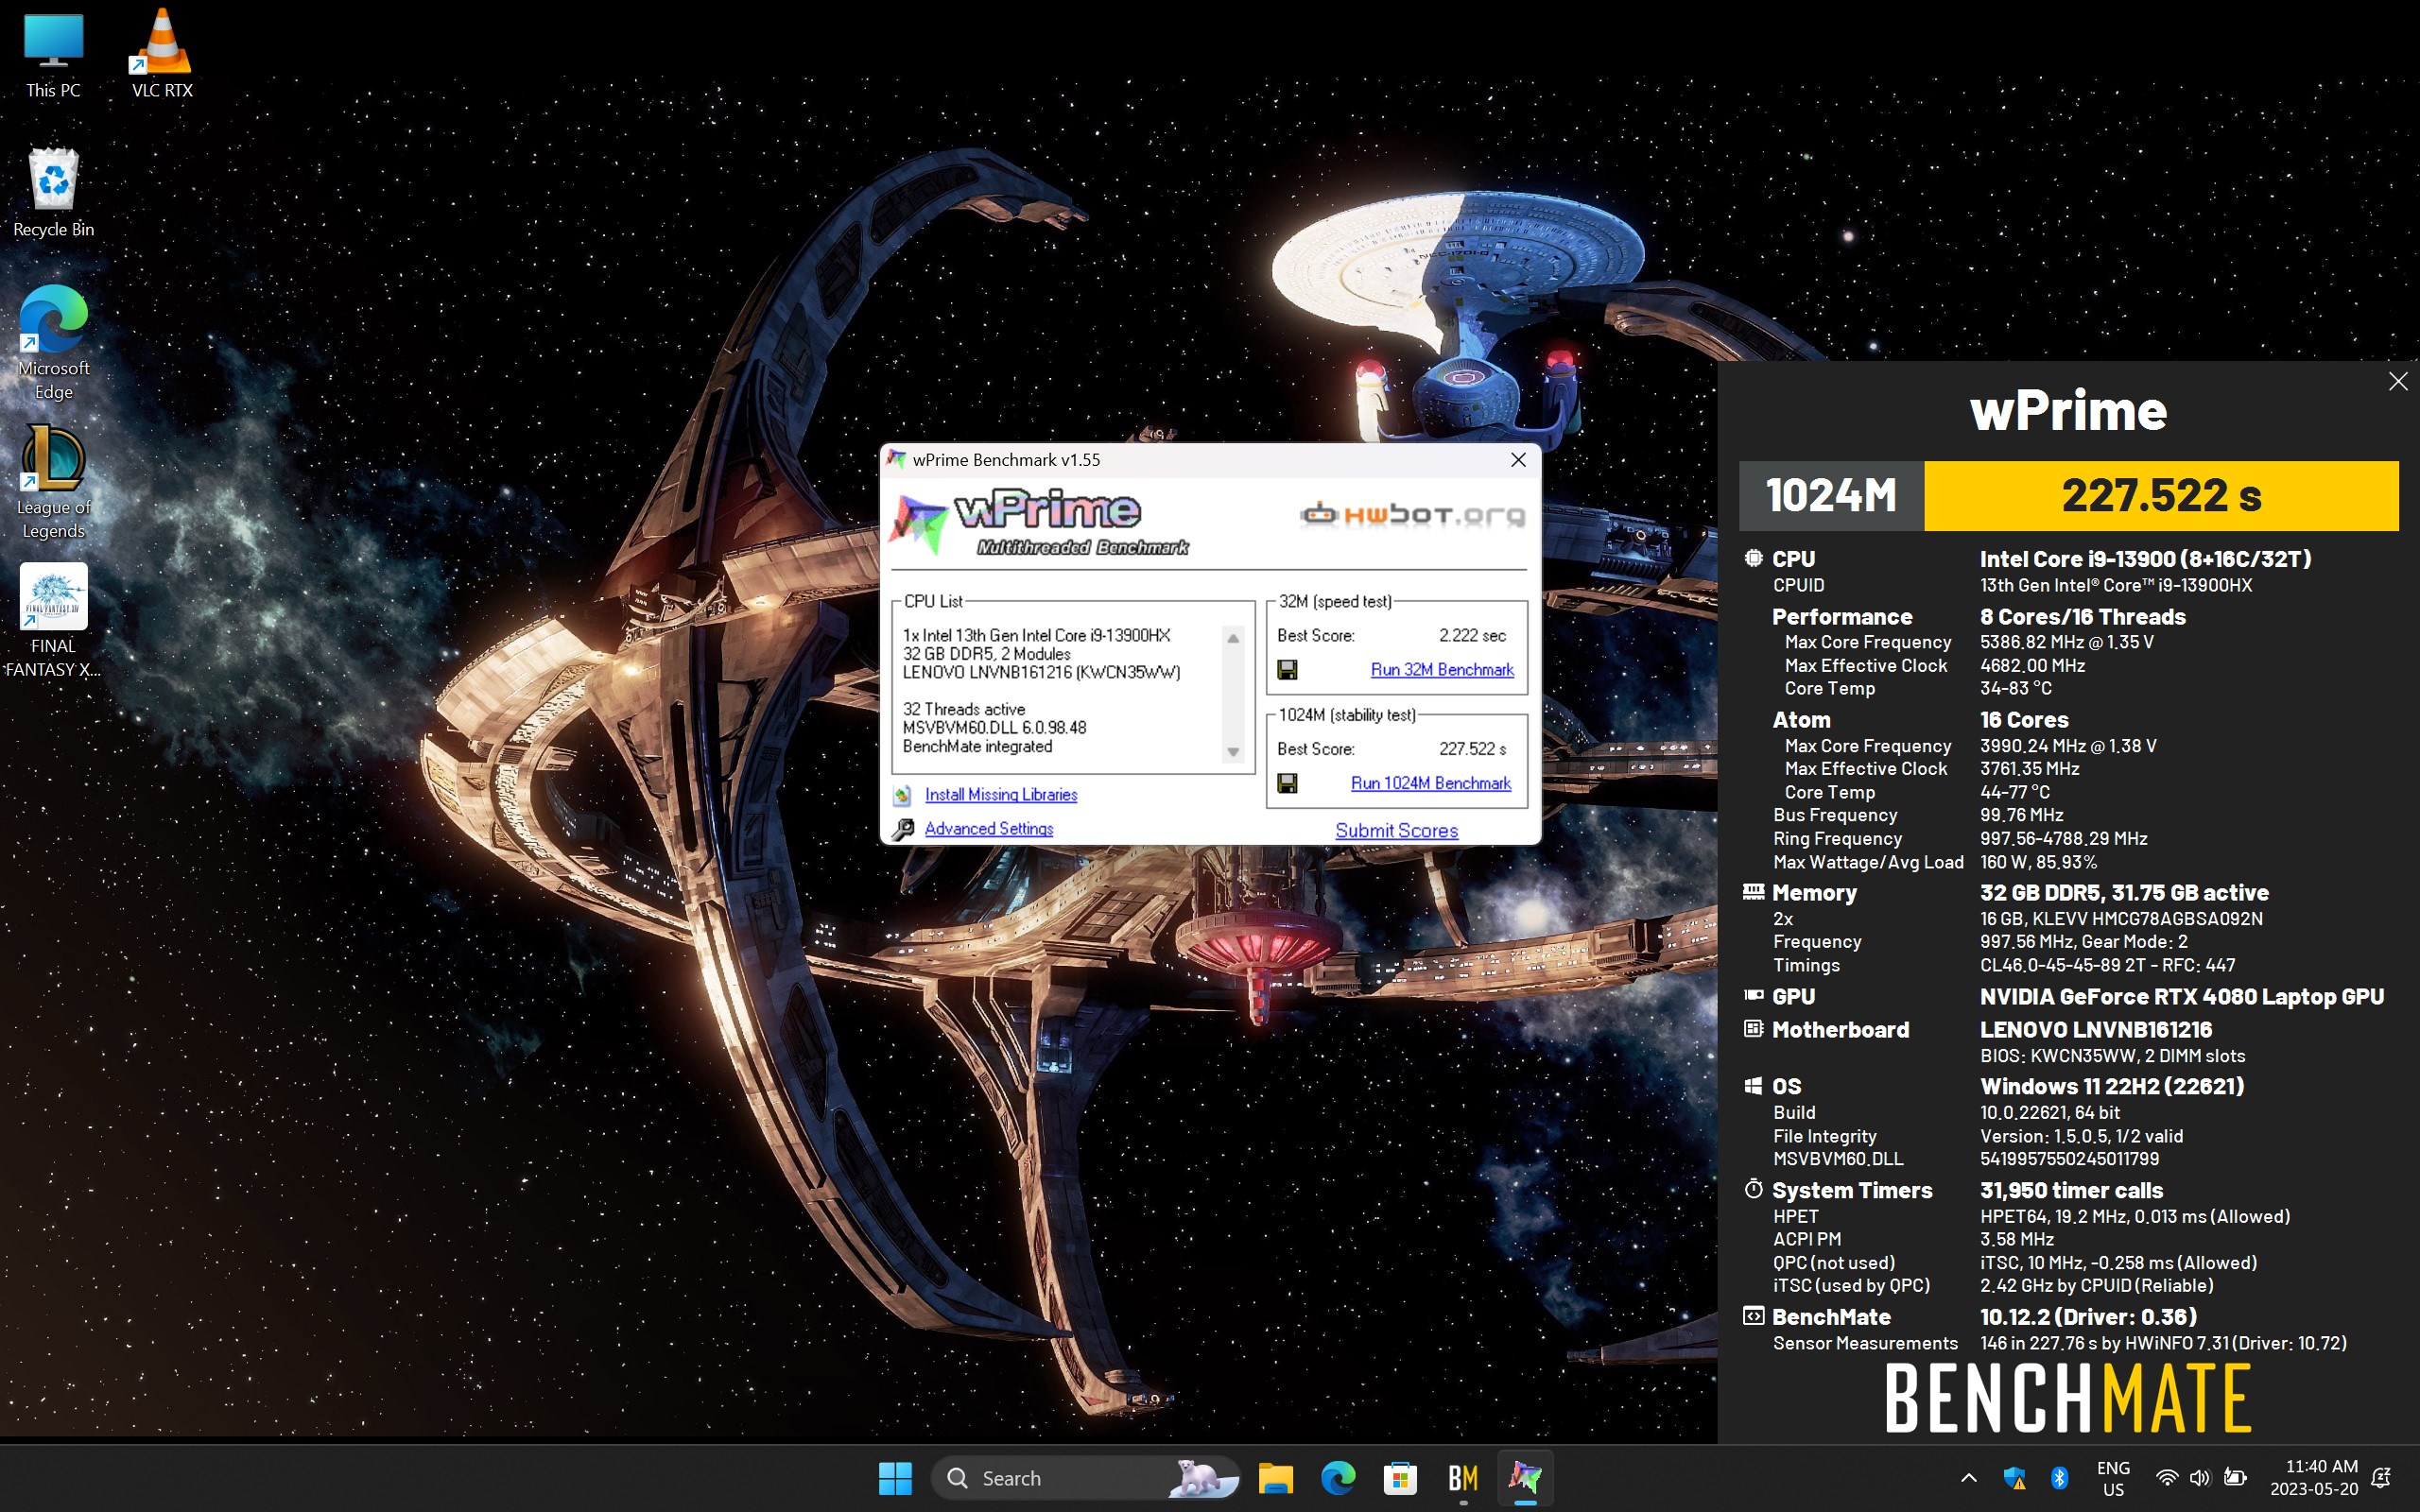Viewport: 2420px width, 1512px height.
Task: Launch League of Legends shortcut
Action: 53,482
